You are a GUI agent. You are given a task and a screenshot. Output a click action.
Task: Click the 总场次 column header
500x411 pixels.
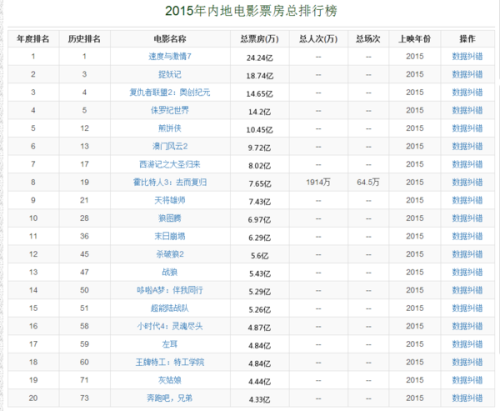tap(368, 39)
